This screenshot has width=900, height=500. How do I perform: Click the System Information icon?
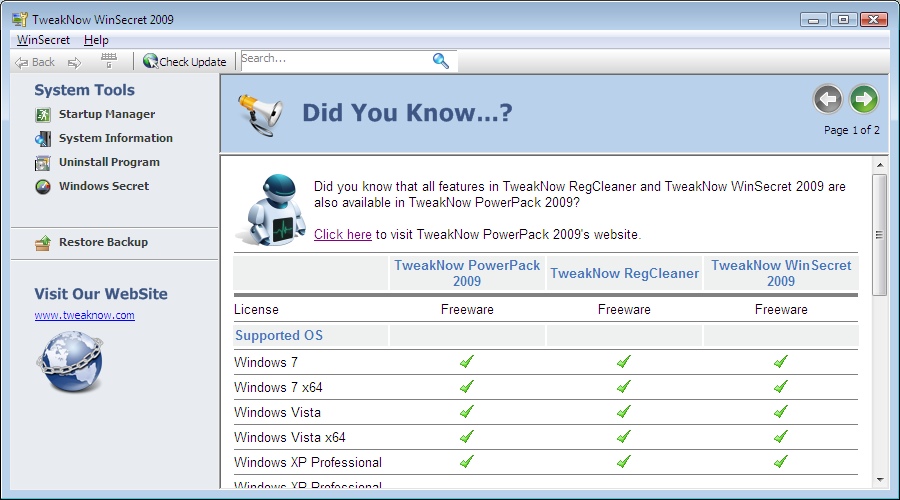pyautogui.click(x=43, y=139)
